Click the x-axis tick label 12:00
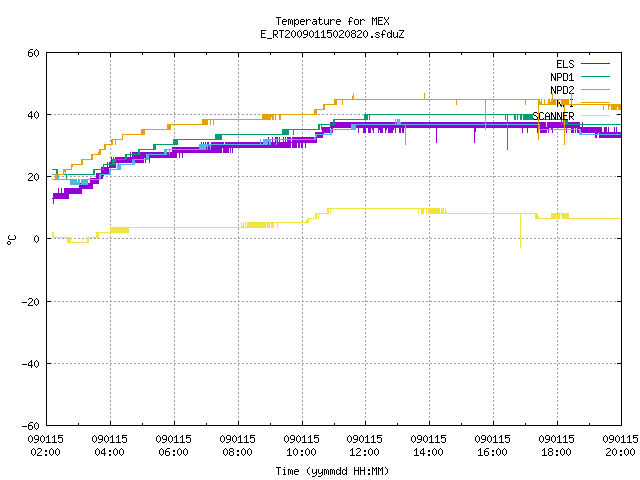 click(x=364, y=452)
